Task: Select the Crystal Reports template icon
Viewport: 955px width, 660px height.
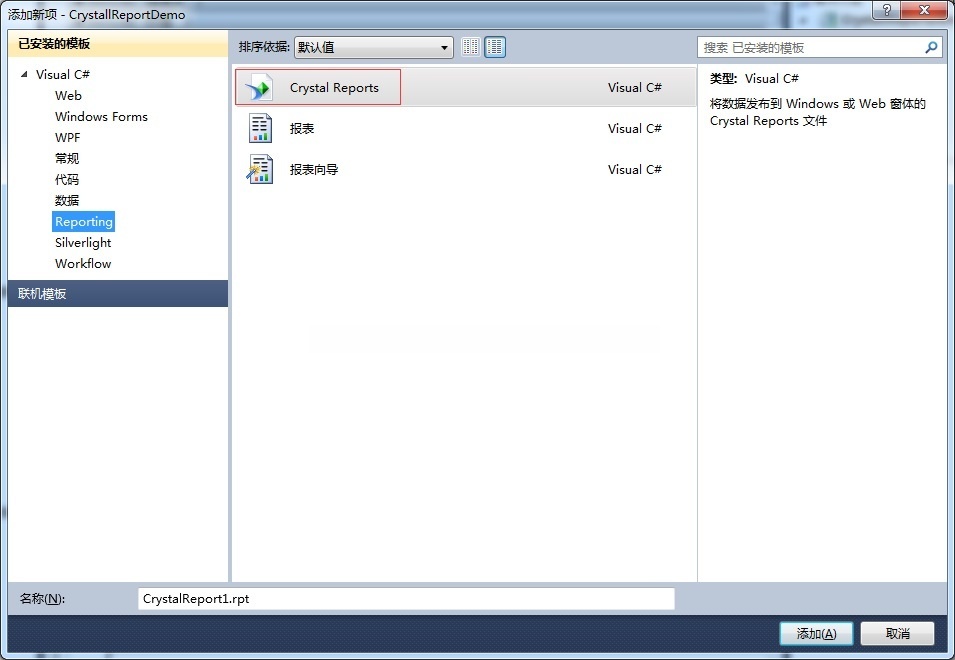Action: (x=259, y=88)
